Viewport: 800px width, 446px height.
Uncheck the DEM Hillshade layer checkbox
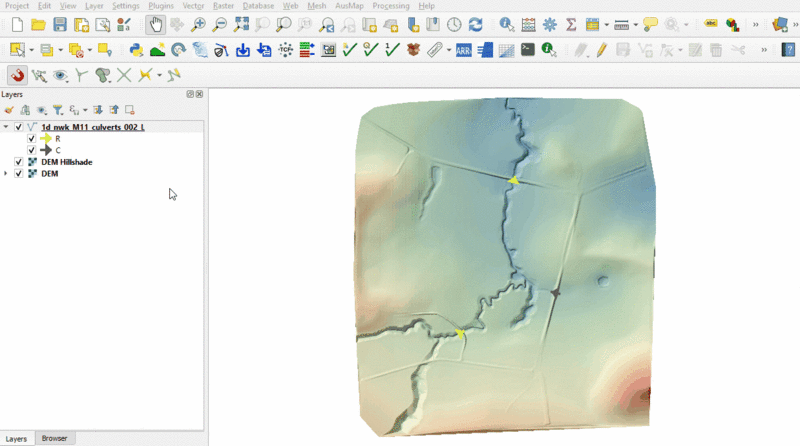19,162
